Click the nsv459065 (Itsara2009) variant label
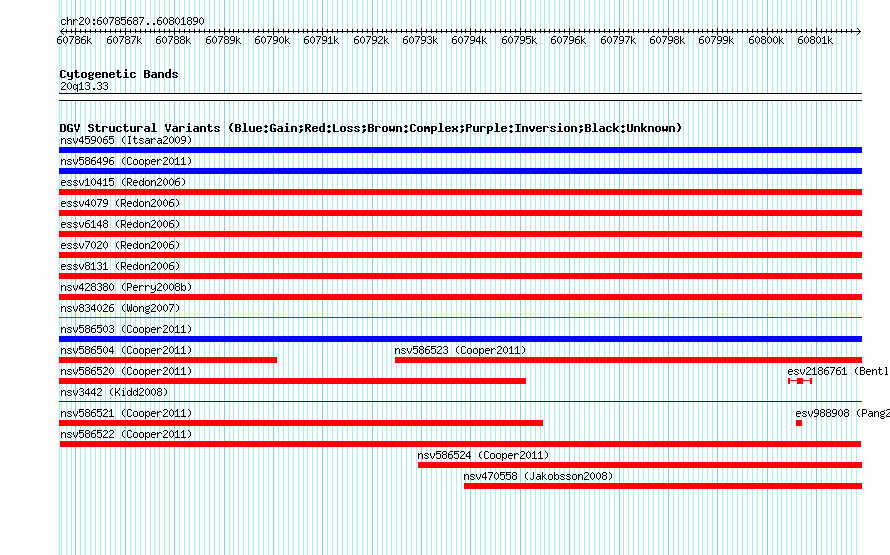 click(x=126, y=140)
